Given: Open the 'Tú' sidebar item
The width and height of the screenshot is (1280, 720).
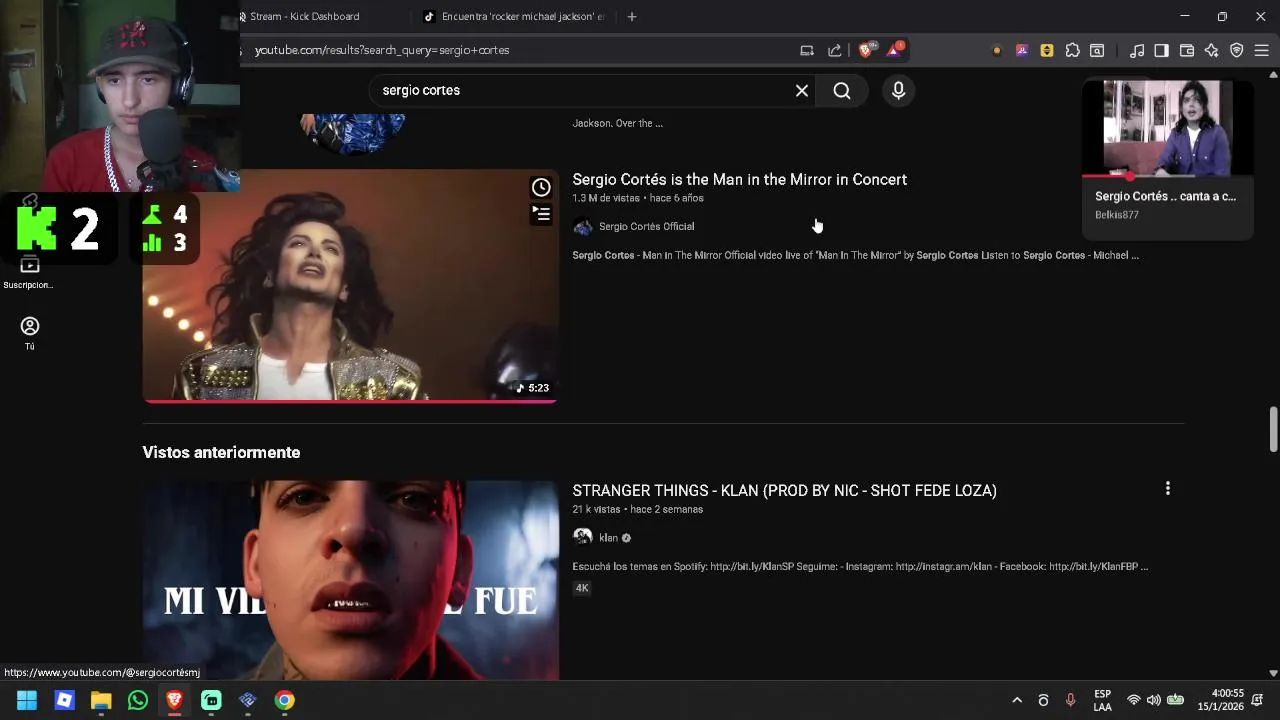Looking at the screenshot, I should click(29, 334).
